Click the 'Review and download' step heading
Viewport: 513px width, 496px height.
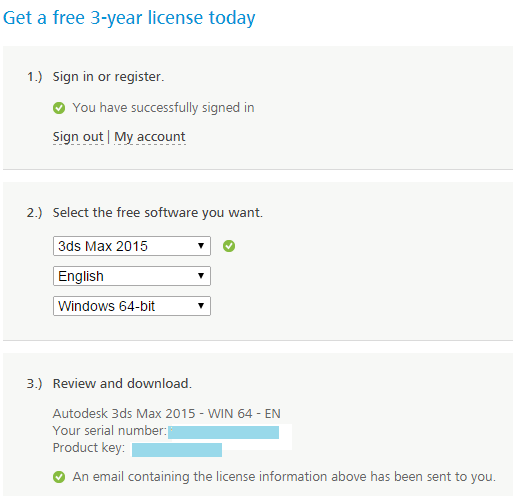(x=122, y=384)
